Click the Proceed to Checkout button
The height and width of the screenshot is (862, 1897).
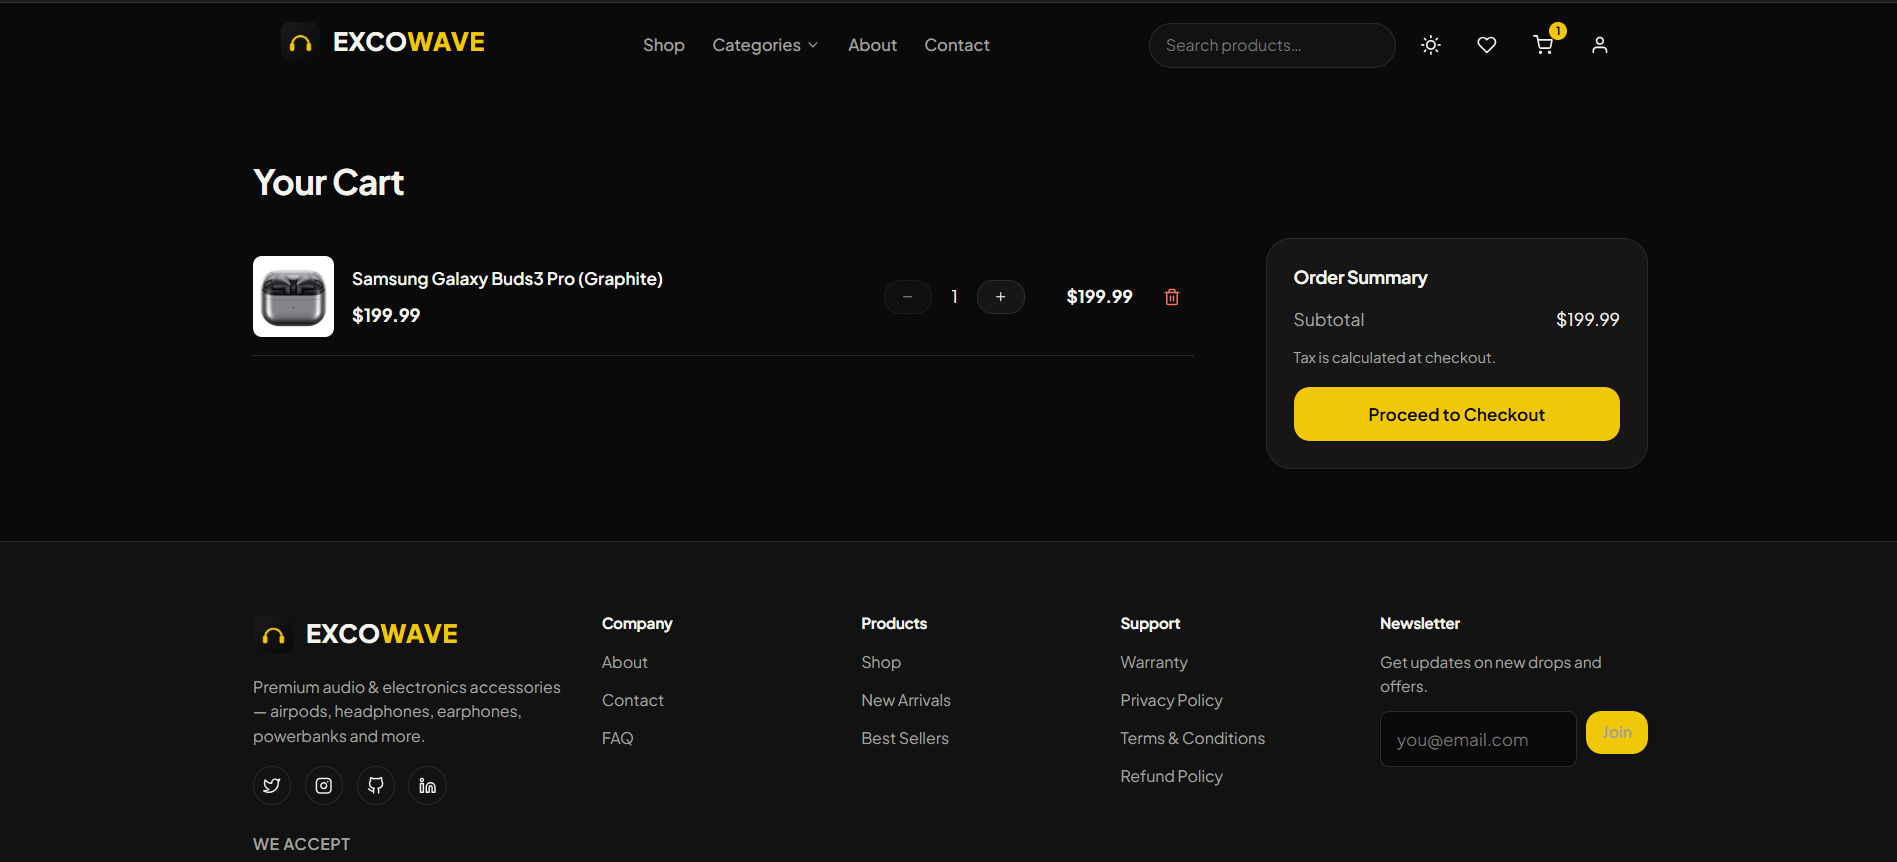point(1457,414)
